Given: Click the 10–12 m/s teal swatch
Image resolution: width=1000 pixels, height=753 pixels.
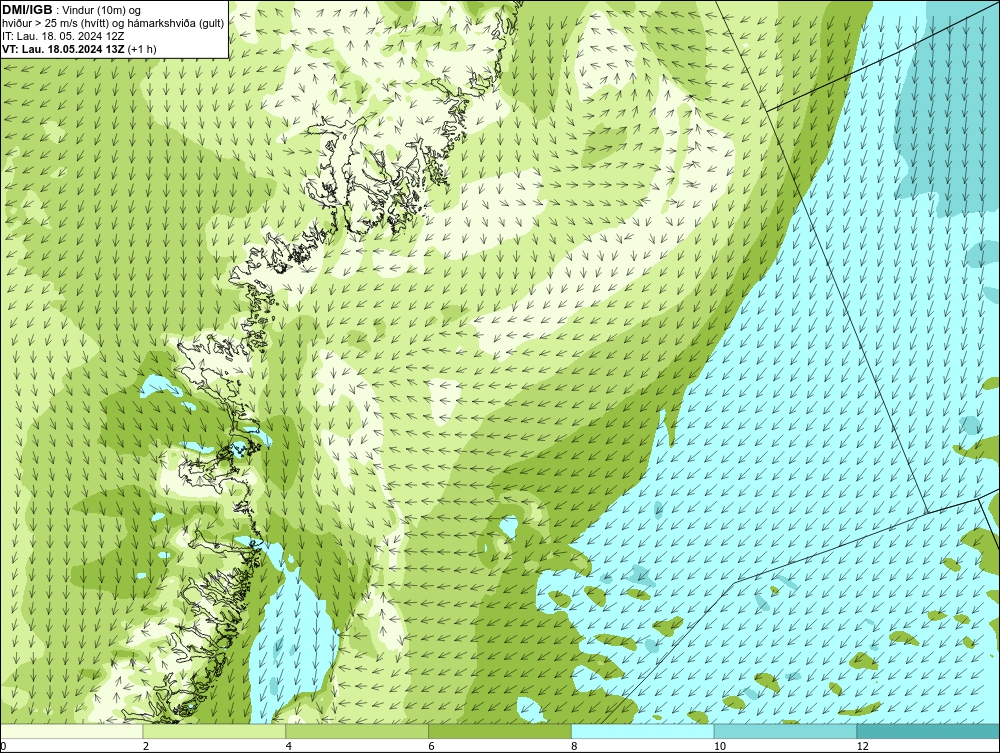Looking at the screenshot, I should point(786,731).
